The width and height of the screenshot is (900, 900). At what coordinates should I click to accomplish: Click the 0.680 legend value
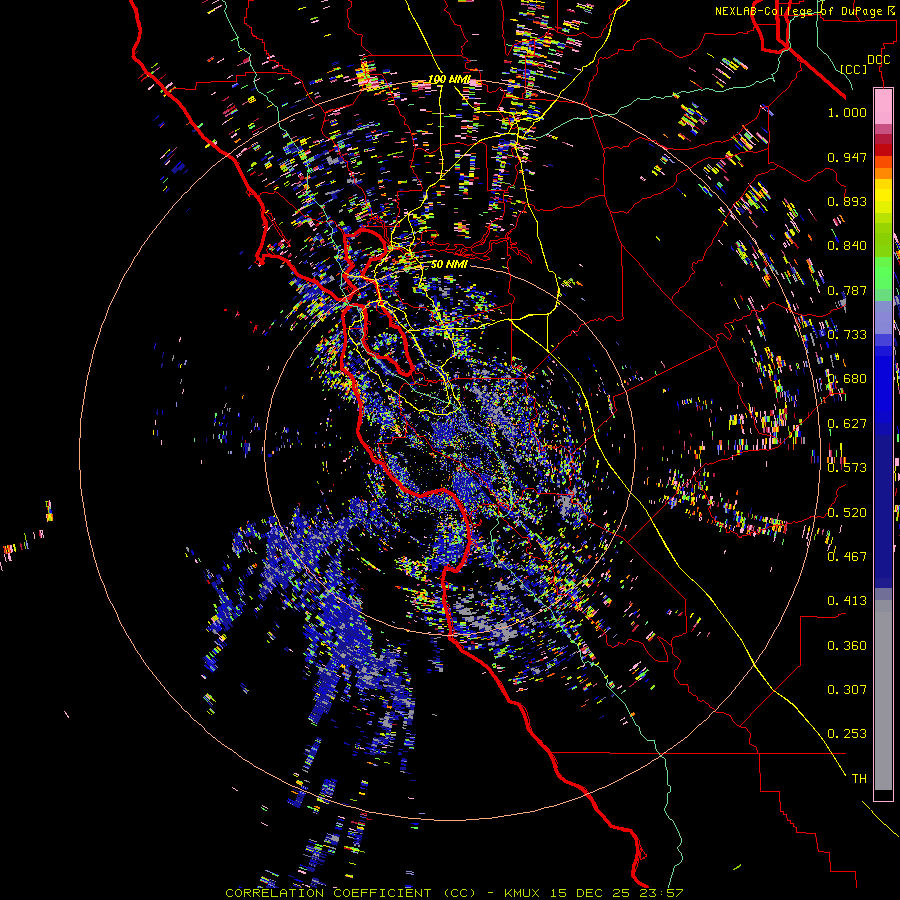[847, 379]
